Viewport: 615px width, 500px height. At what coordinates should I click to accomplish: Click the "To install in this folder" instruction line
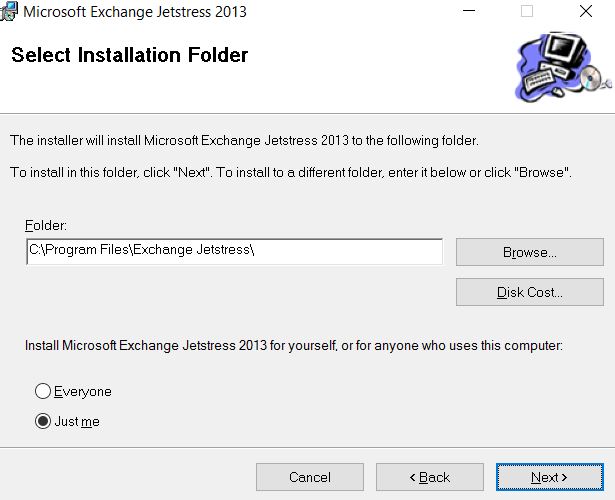[290, 172]
